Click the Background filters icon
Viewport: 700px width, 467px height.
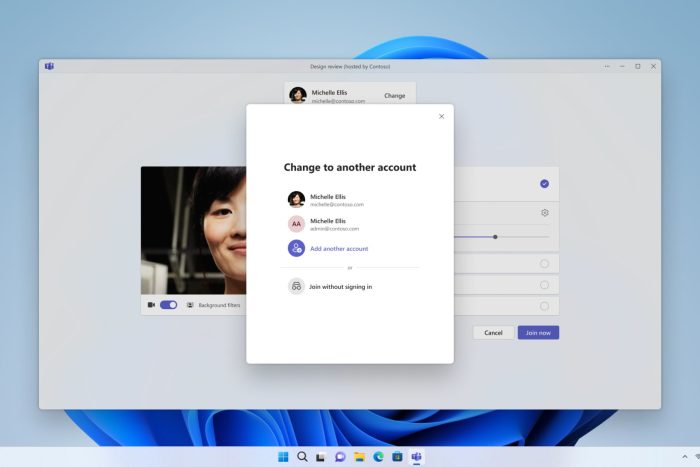[x=190, y=305]
